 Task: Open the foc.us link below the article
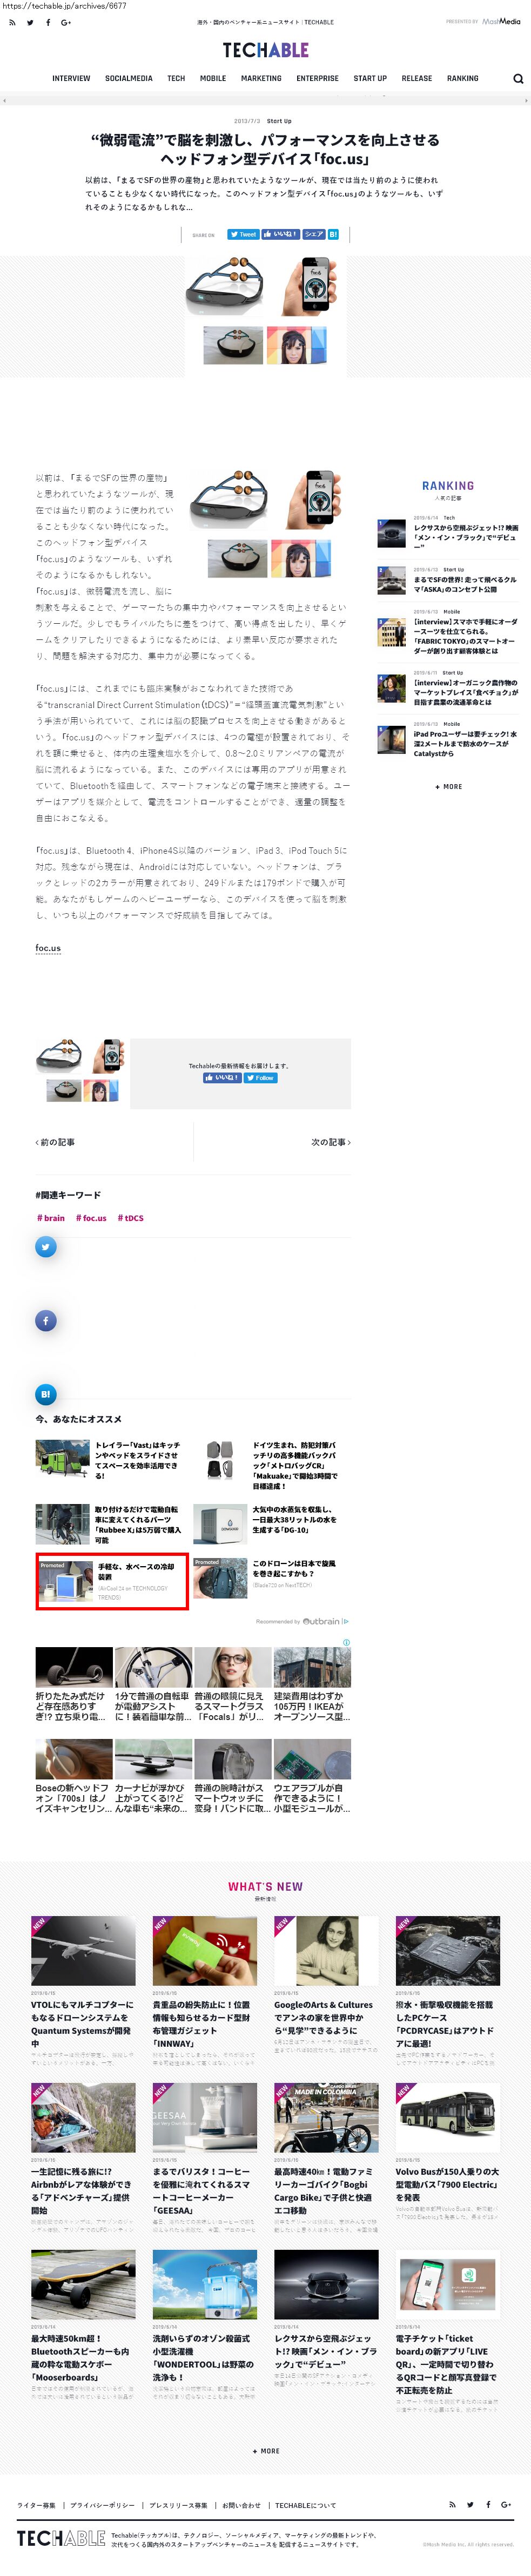(x=48, y=948)
